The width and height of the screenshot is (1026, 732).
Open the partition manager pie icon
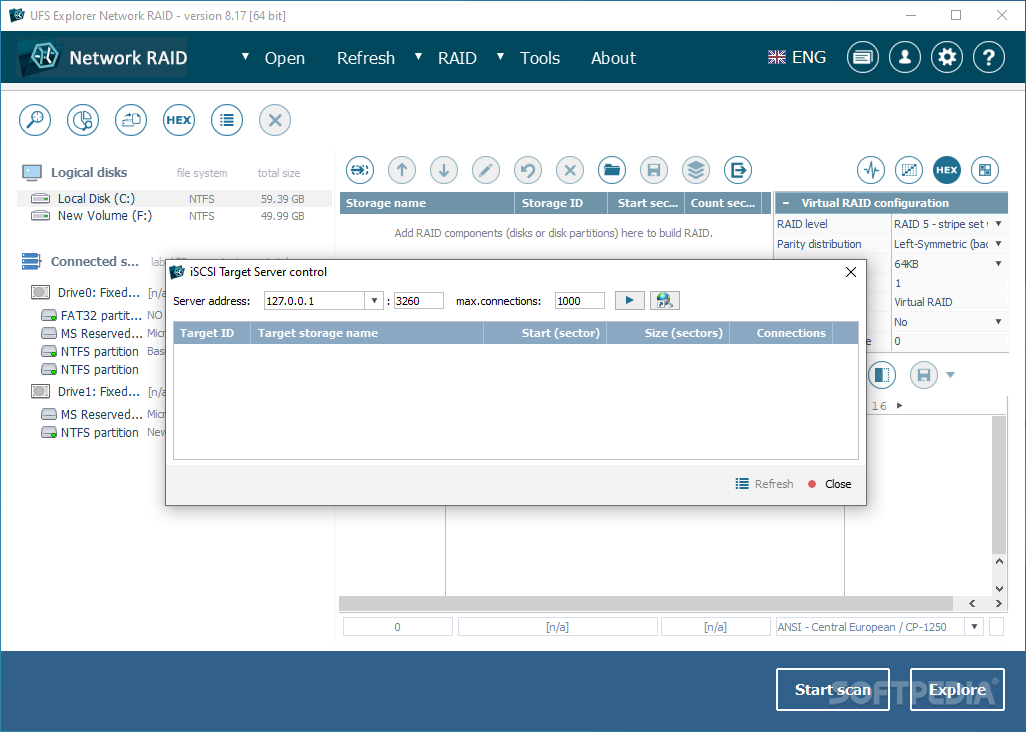pyautogui.click(x=83, y=120)
